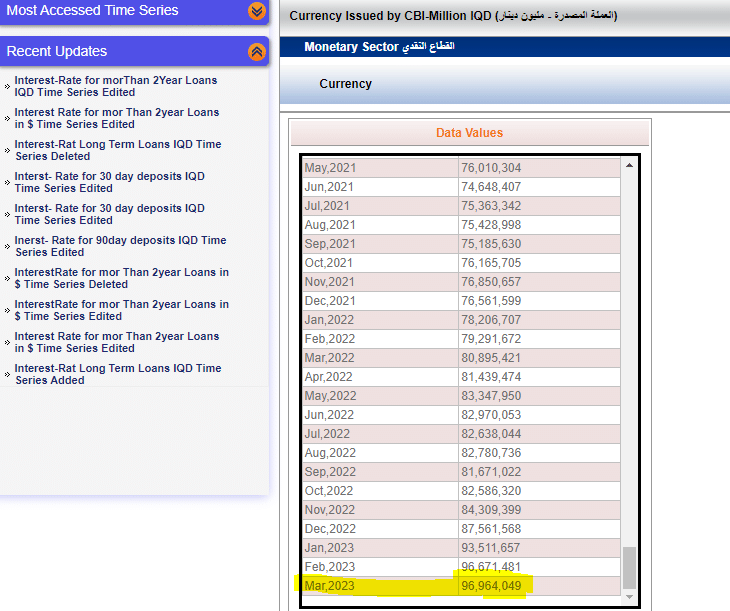
Task: Click the Recent Updates title text
Action: [x=57, y=52]
